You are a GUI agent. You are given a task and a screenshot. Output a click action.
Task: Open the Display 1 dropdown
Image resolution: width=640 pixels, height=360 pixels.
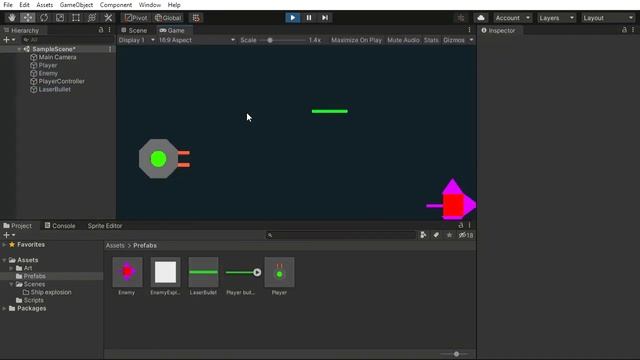pos(136,40)
